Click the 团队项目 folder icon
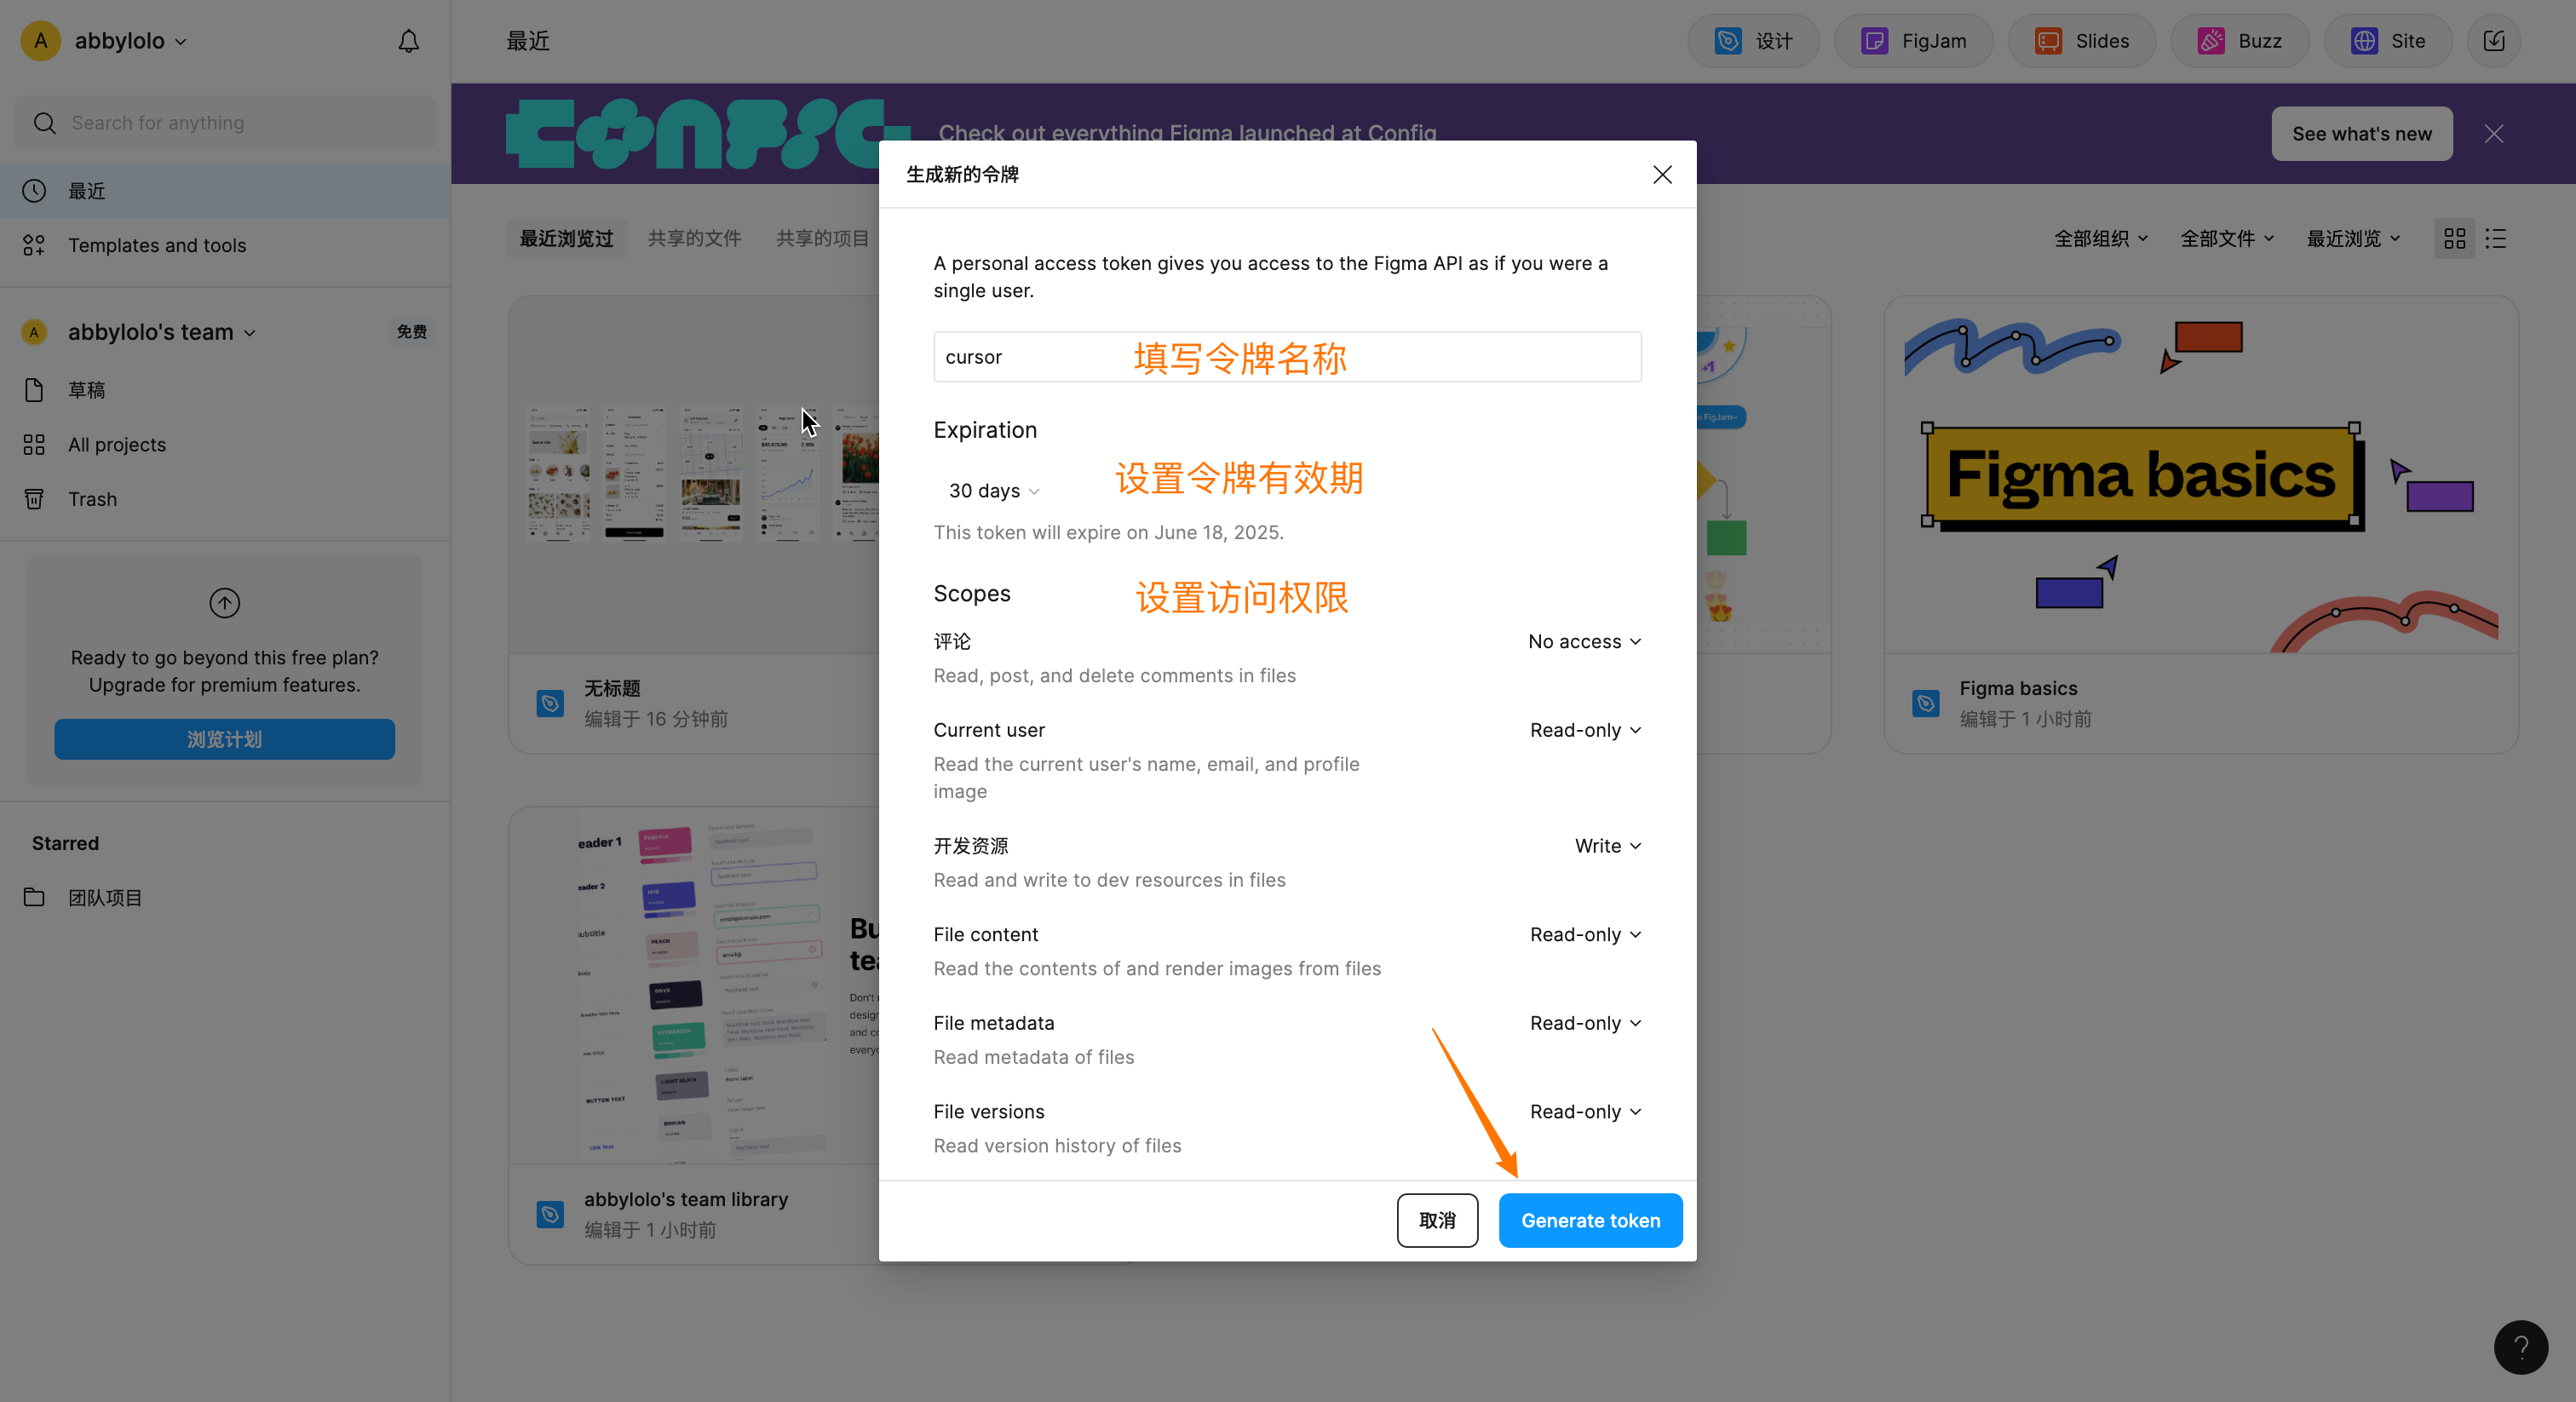The height and width of the screenshot is (1402, 2576). pos(34,897)
